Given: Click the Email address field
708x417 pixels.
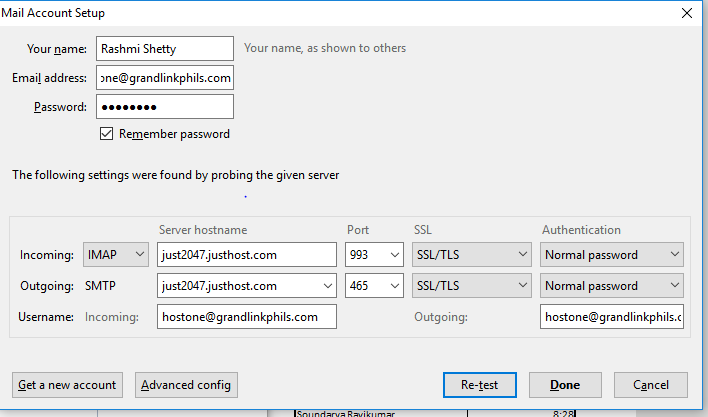Looking at the screenshot, I should pyautogui.click(x=164, y=78).
